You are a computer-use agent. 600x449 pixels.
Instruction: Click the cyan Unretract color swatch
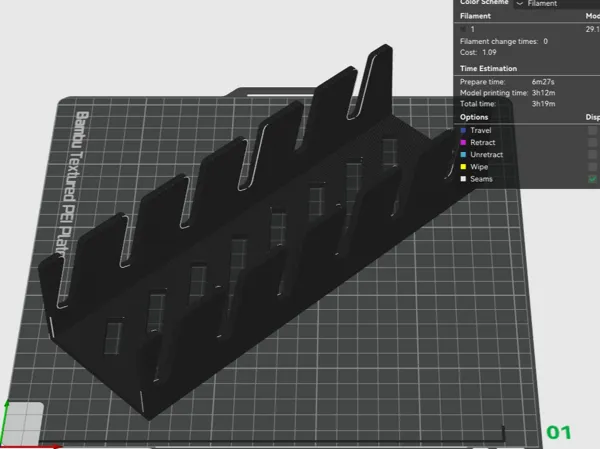[x=463, y=155]
